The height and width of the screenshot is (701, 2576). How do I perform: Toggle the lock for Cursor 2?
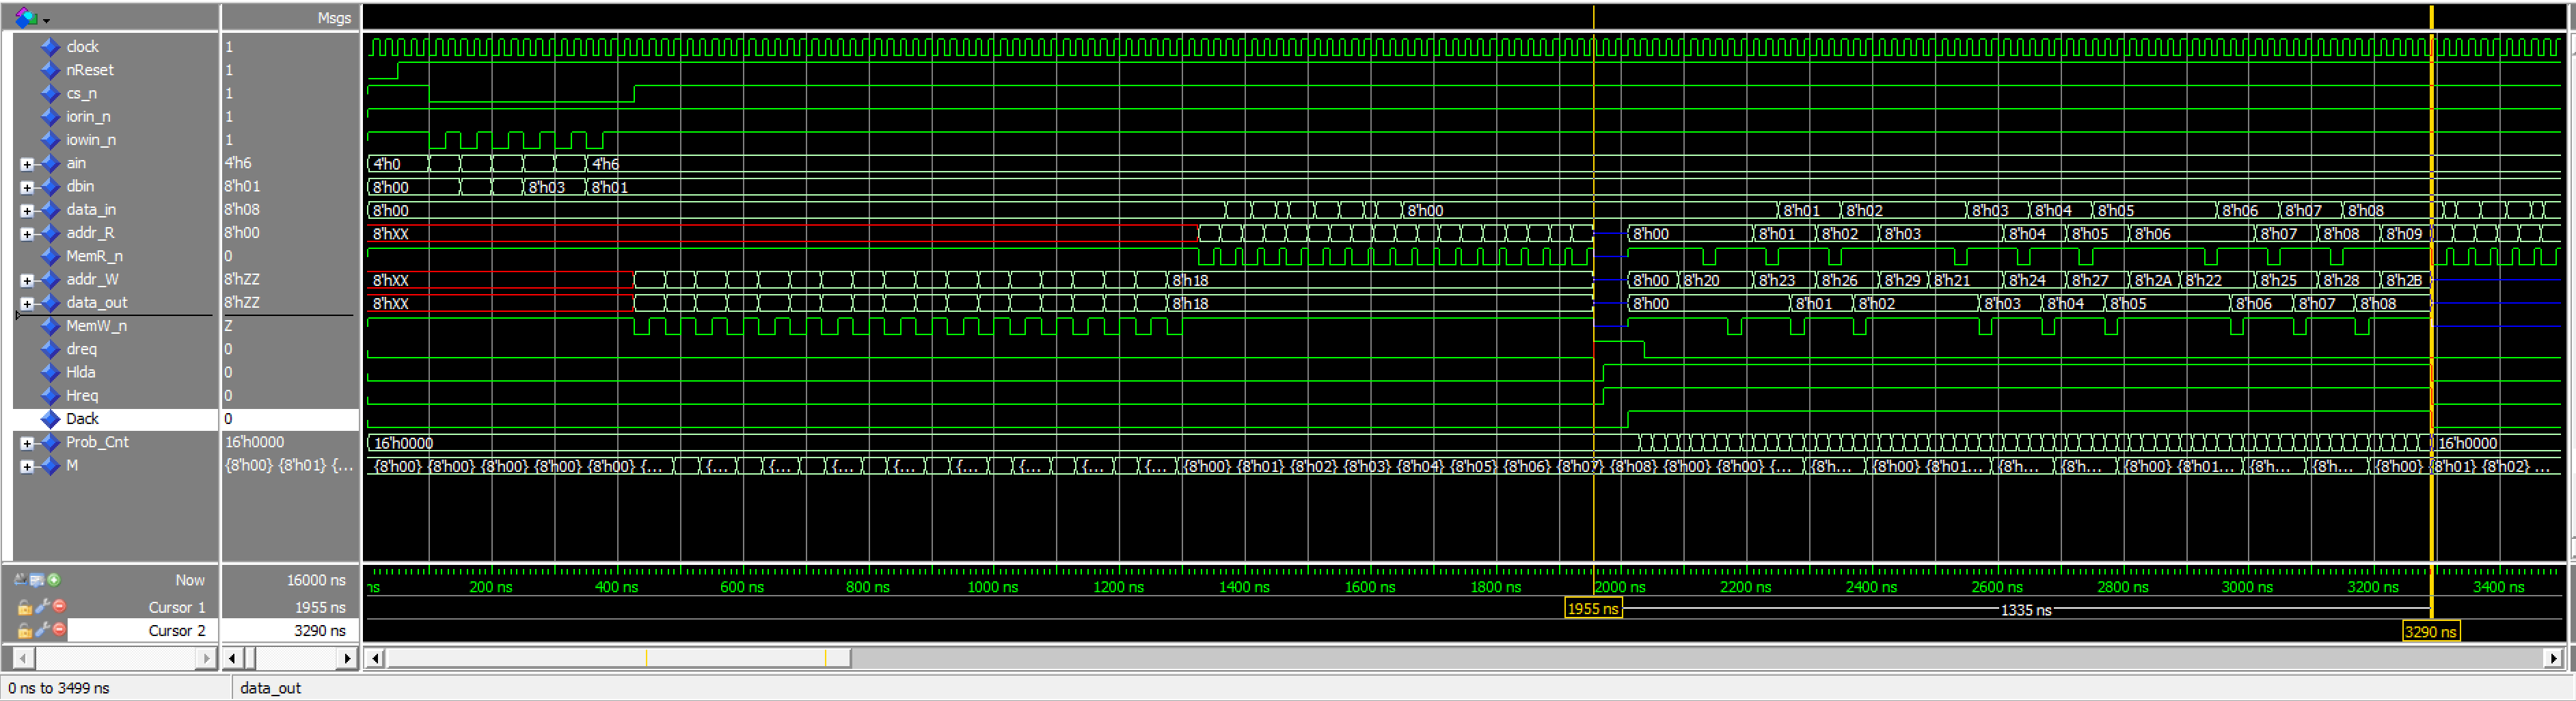(25, 630)
